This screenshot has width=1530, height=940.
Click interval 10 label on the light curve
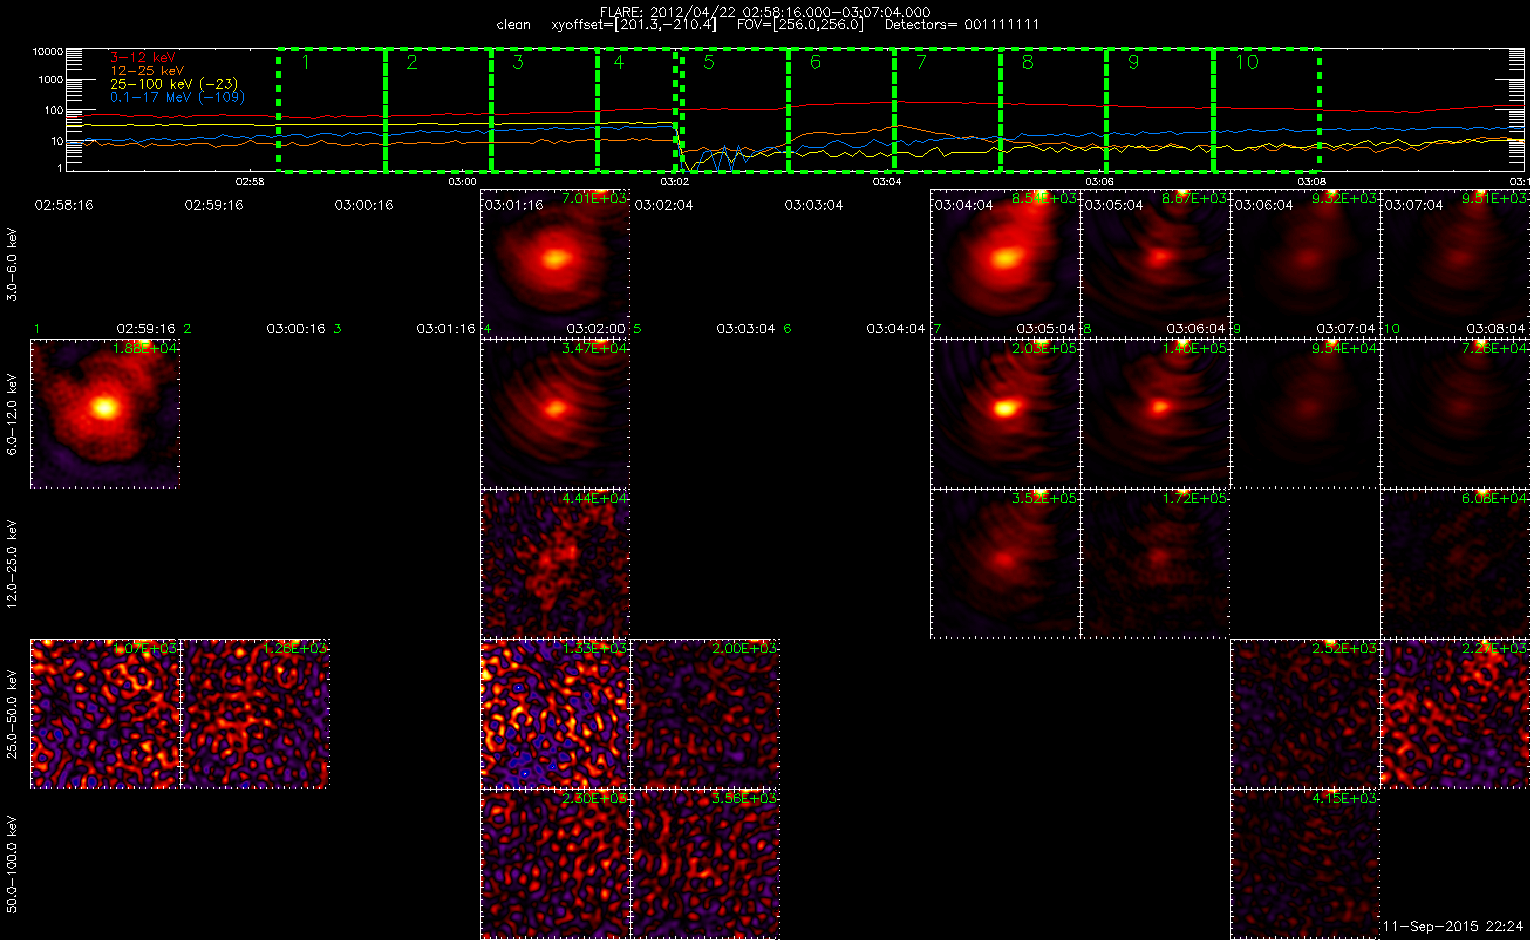pyautogui.click(x=1247, y=63)
